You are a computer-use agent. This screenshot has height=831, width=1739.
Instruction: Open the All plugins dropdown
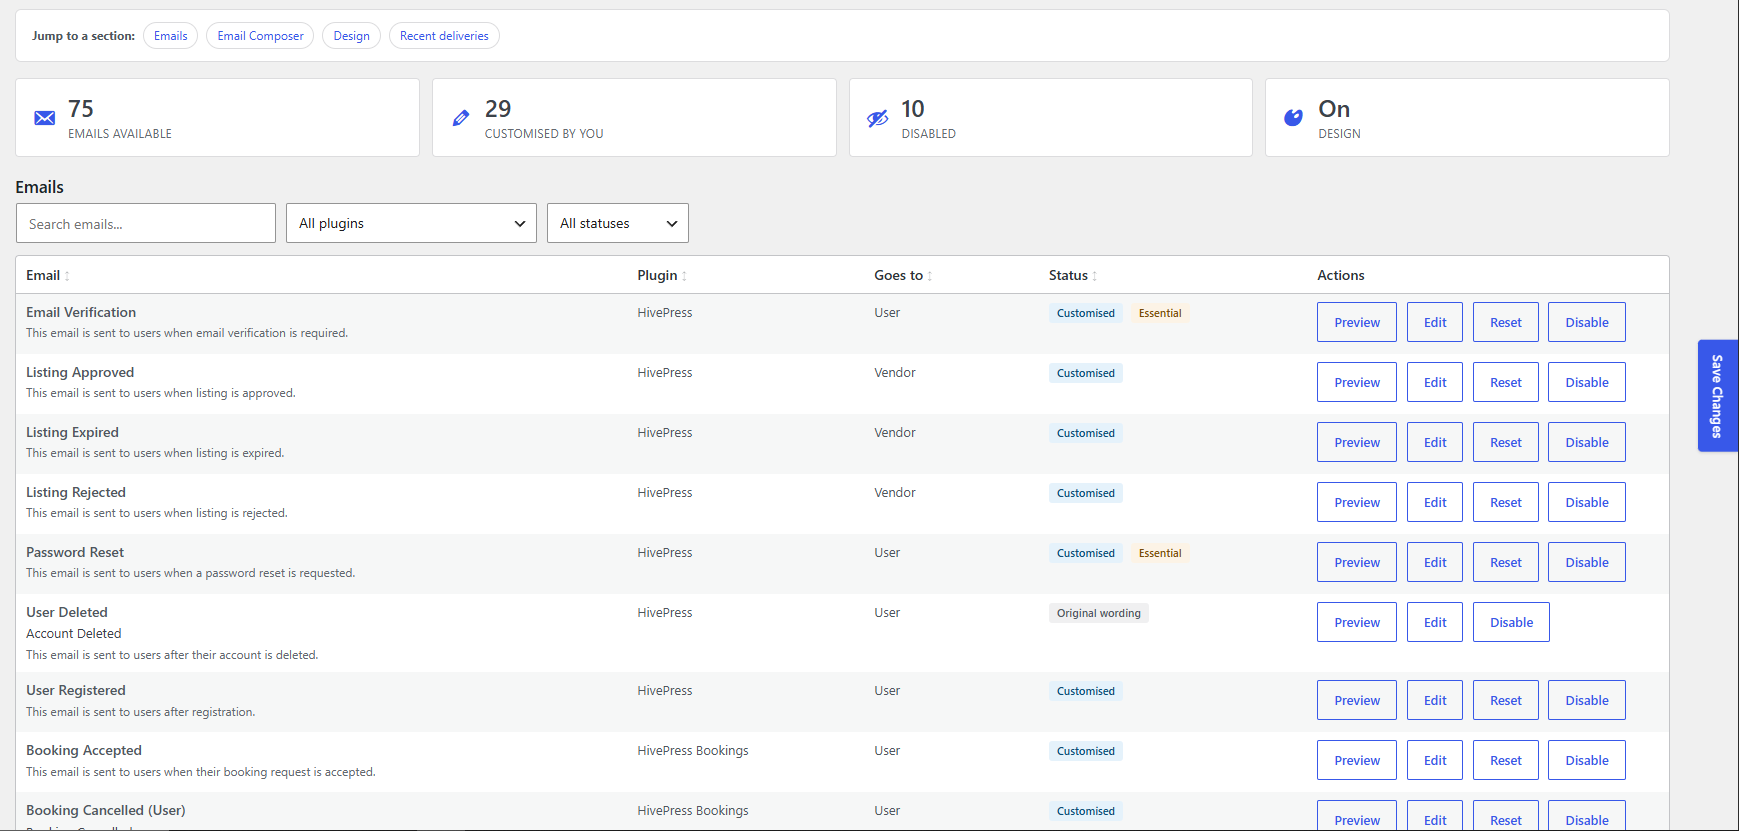pyautogui.click(x=411, y=223)
